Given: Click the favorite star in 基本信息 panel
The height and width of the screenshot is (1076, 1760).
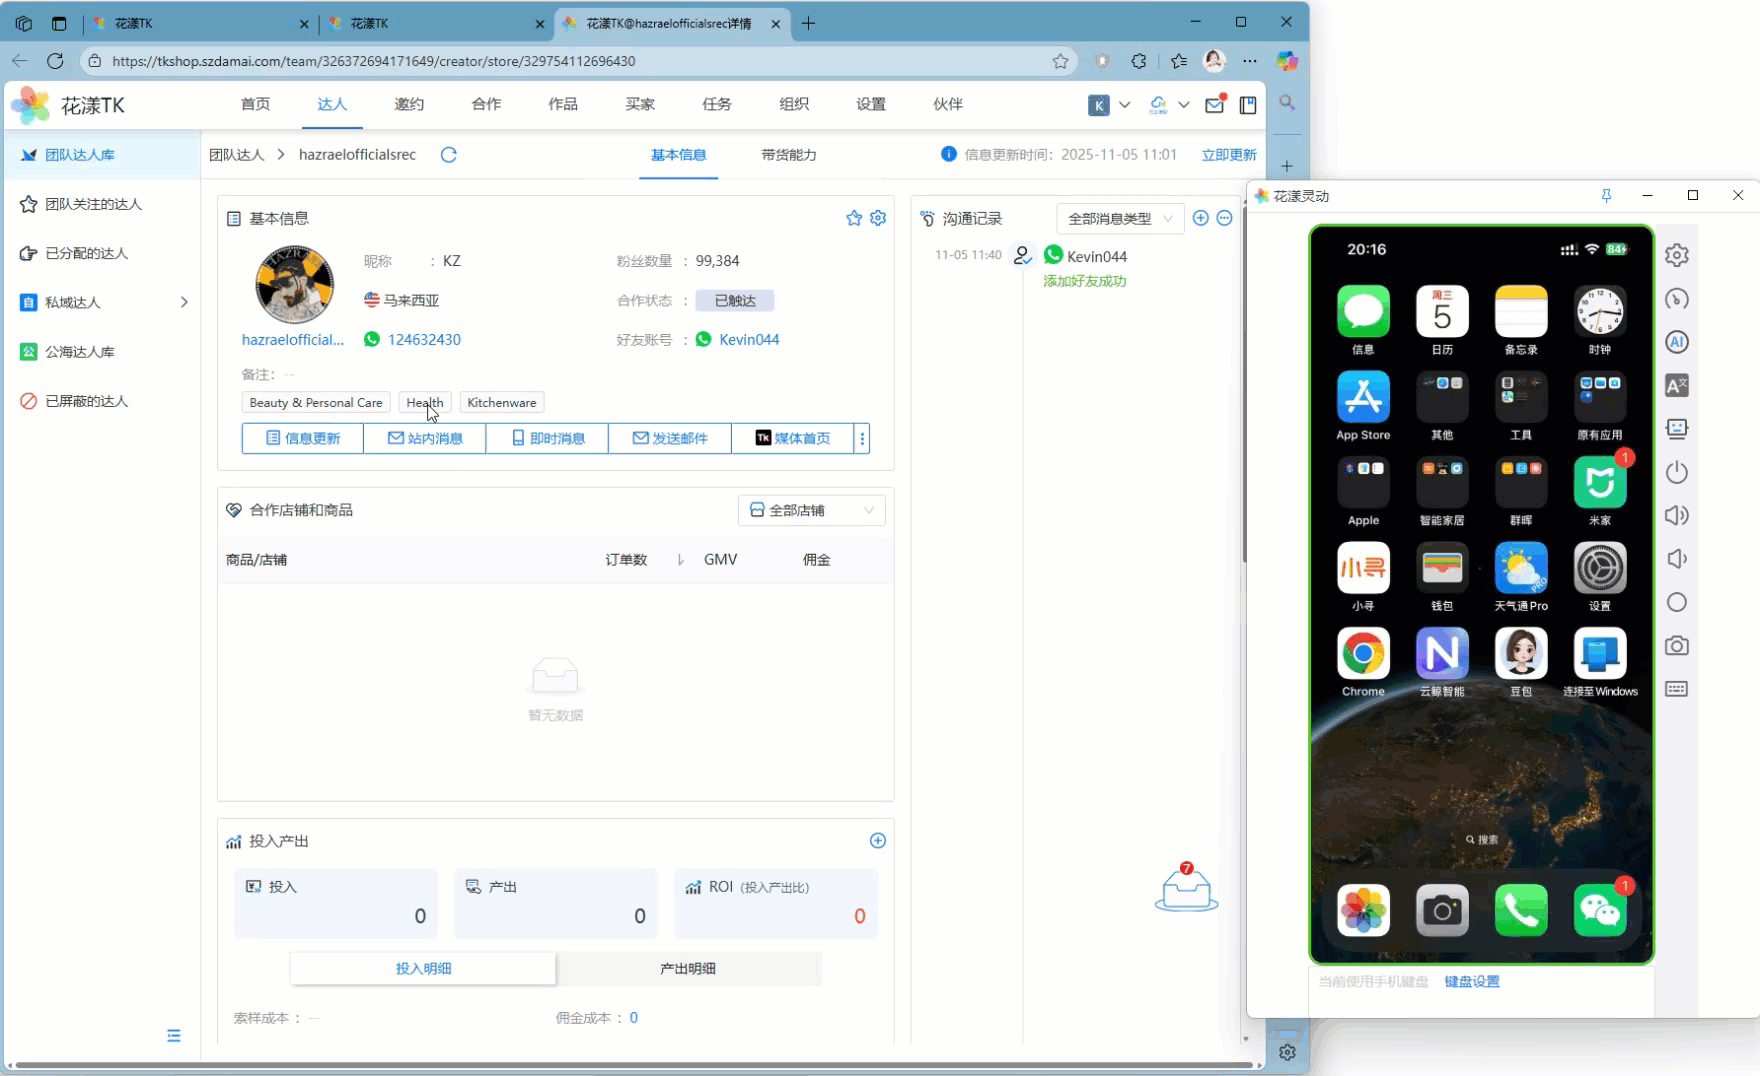Looking at the screenshot, I should pyautogui.click(x=854, y=218).
